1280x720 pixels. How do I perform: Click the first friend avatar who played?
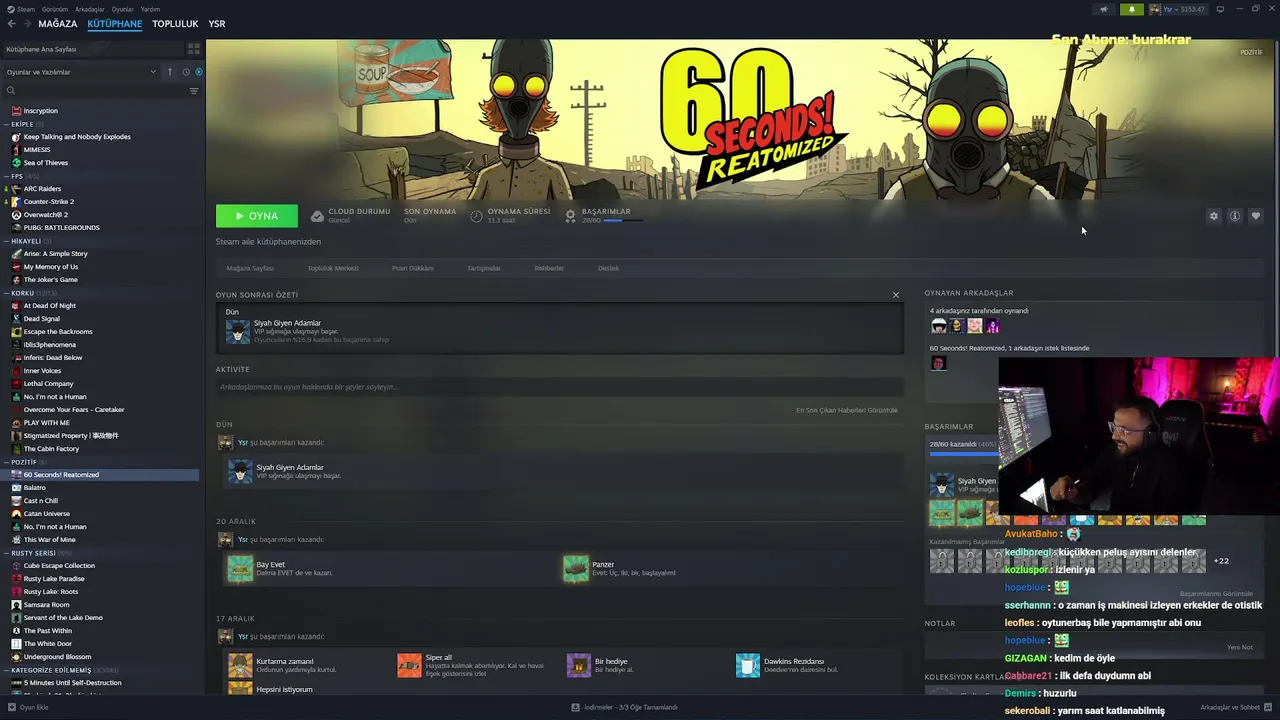pos(938,326)
